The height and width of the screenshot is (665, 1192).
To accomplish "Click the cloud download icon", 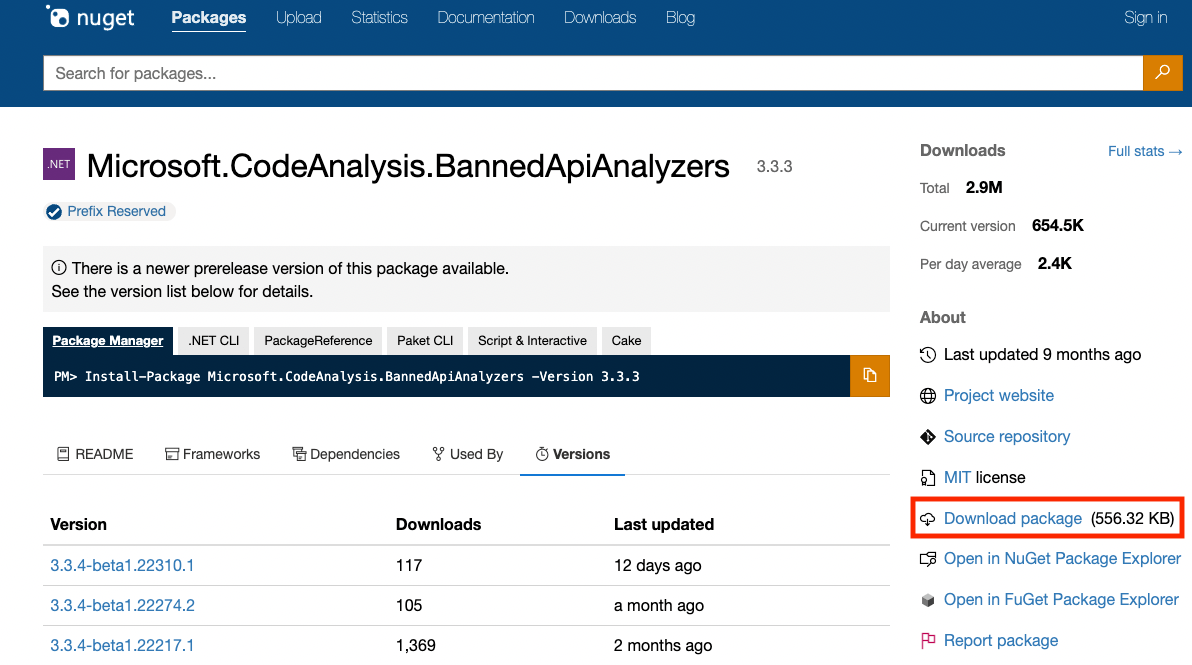I will click(927, 519).
